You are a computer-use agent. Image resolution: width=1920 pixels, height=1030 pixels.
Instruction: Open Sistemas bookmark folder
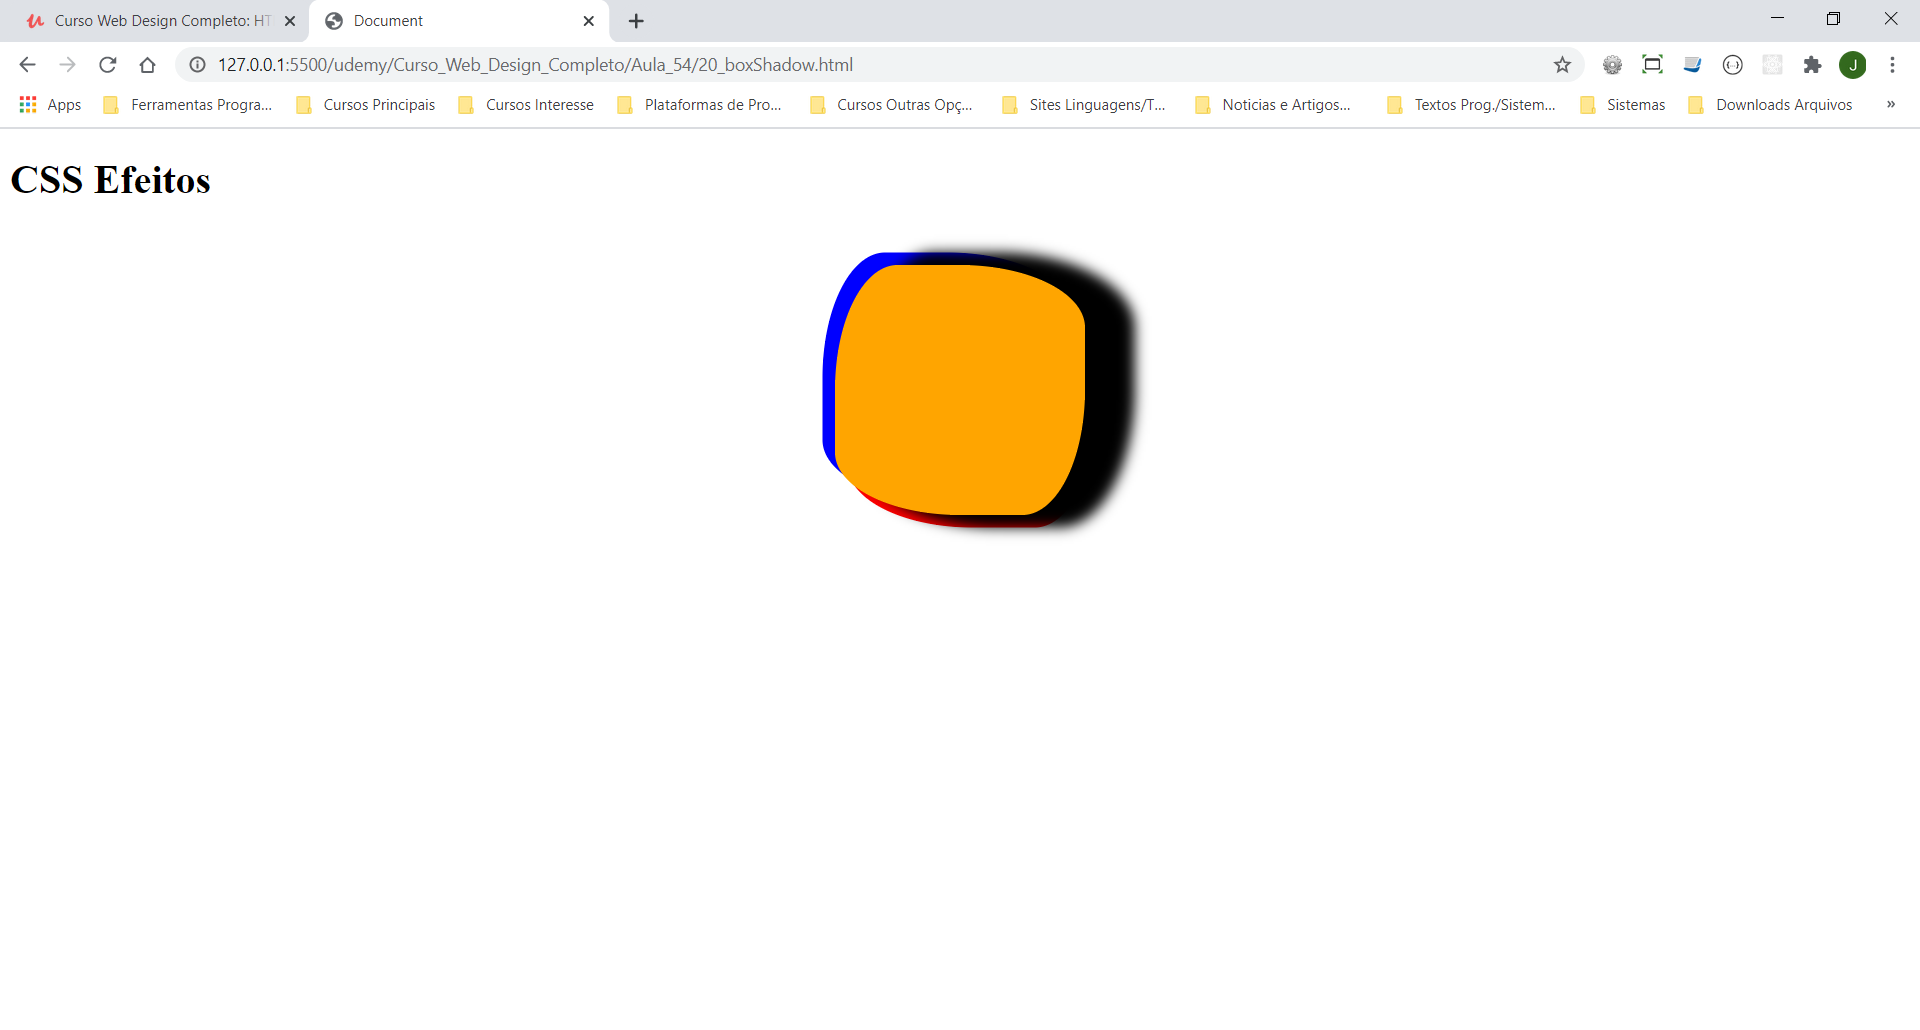1623,105
